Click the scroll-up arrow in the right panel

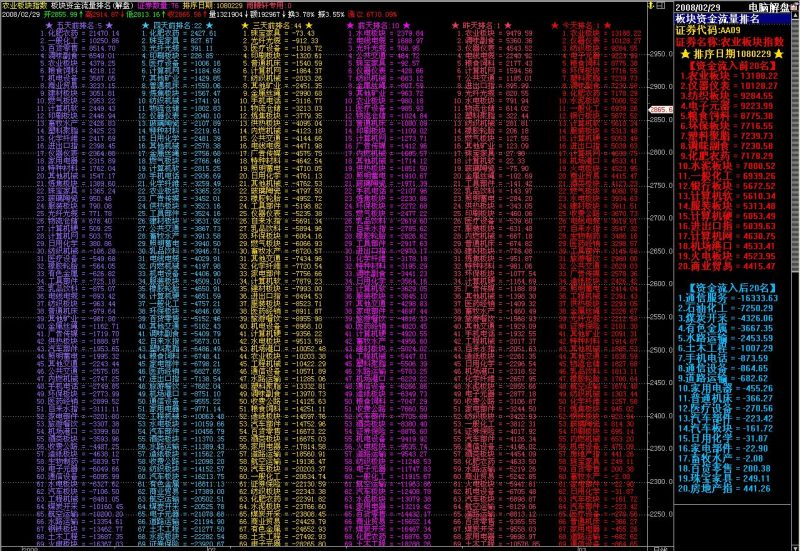(x=795, y=16)
